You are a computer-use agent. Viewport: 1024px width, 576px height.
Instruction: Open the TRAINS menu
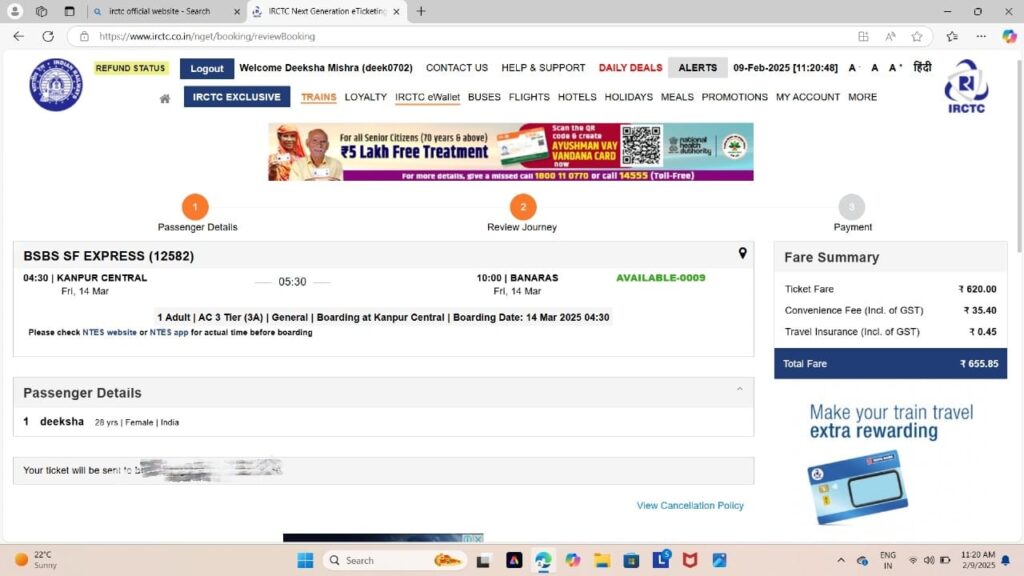[x=319, y=97]
